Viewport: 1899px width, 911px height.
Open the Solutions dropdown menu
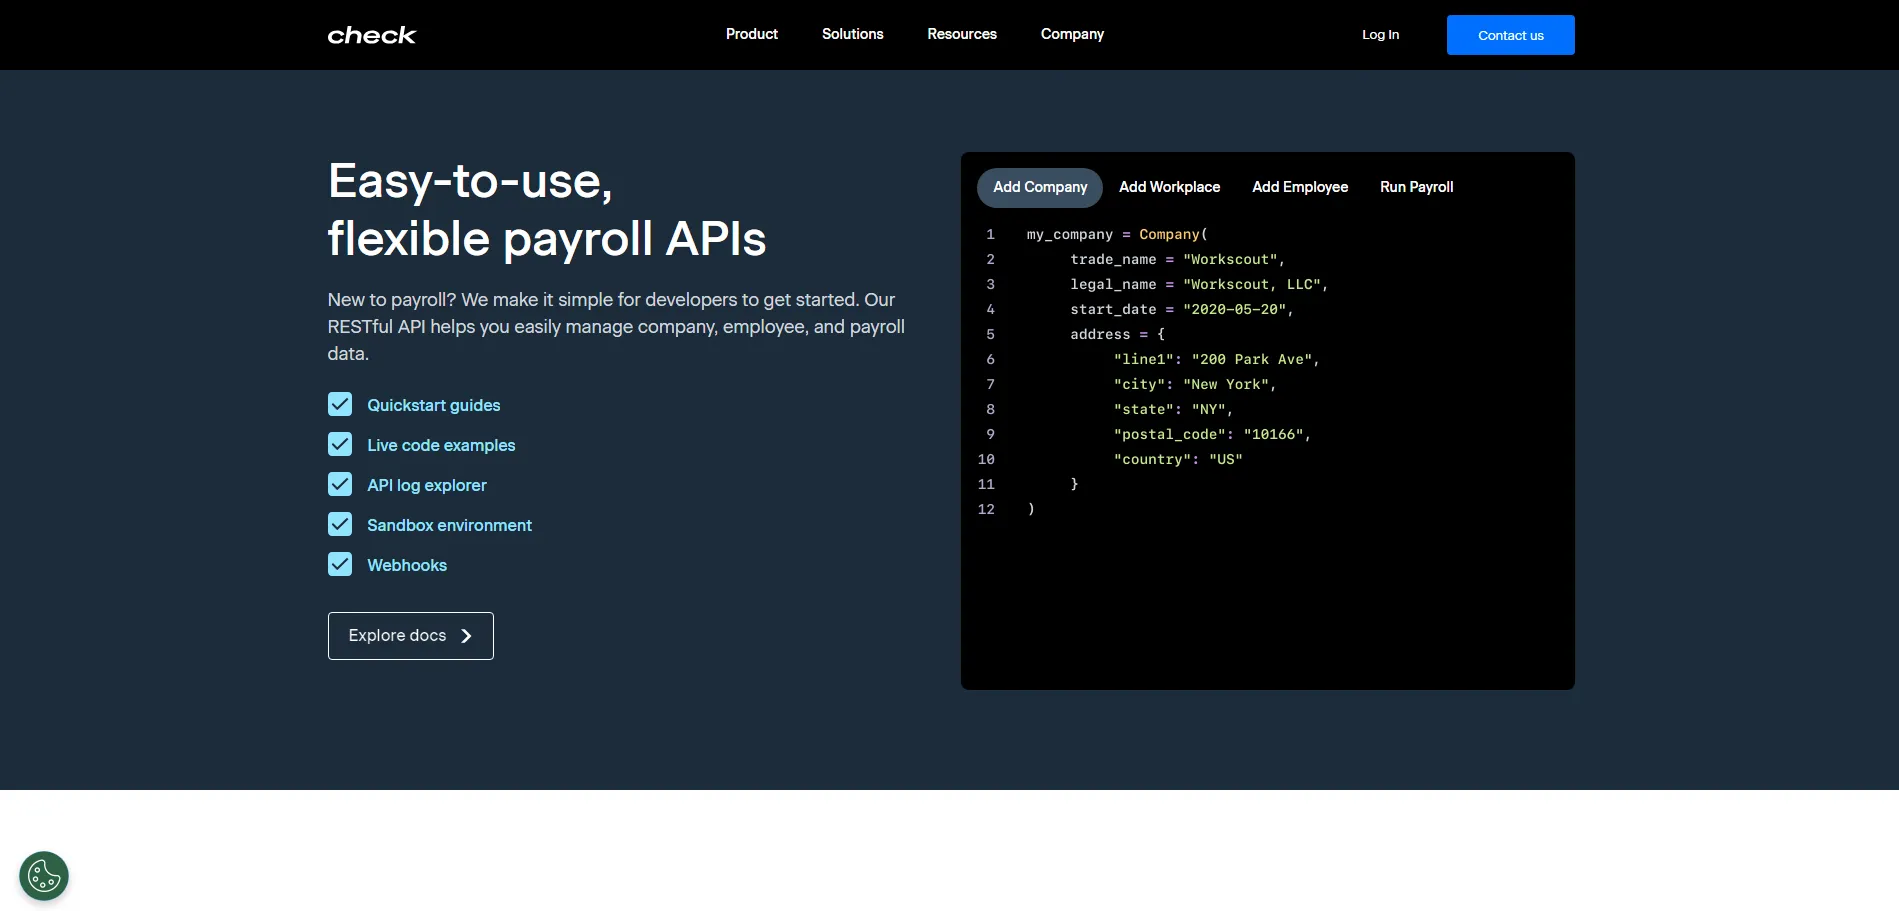tap(852, 34)
